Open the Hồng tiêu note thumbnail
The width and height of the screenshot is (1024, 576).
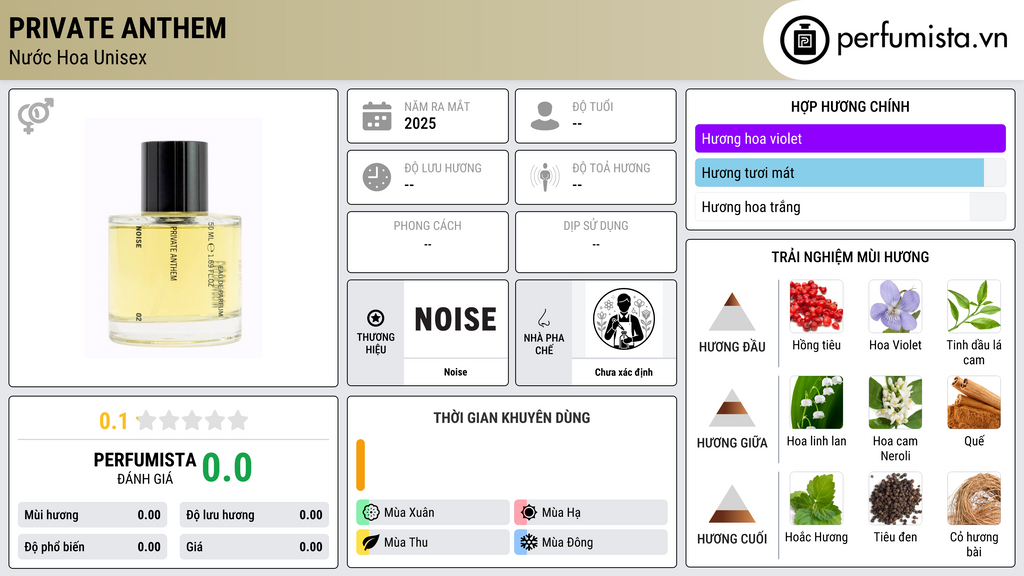pyautogui.click(x=816, y=306)
